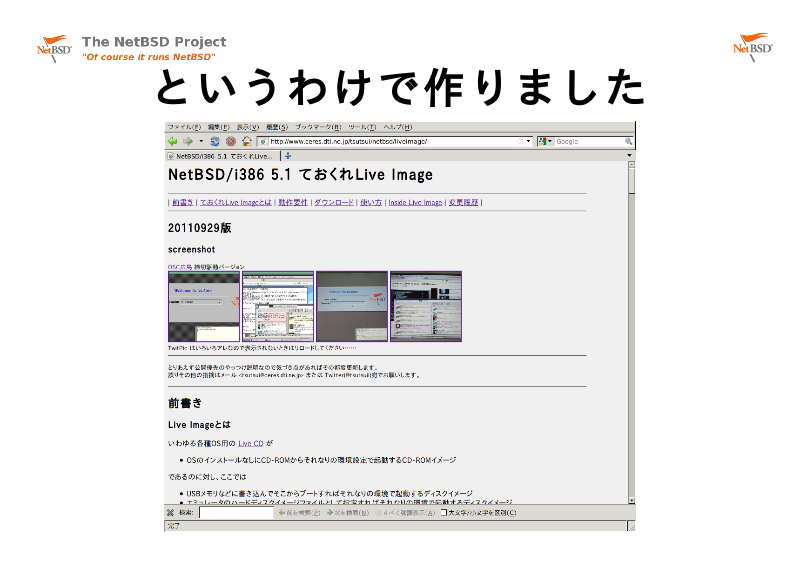Open the list all tabs dropdown arrow
800x565 pixels.
(629, 156)
